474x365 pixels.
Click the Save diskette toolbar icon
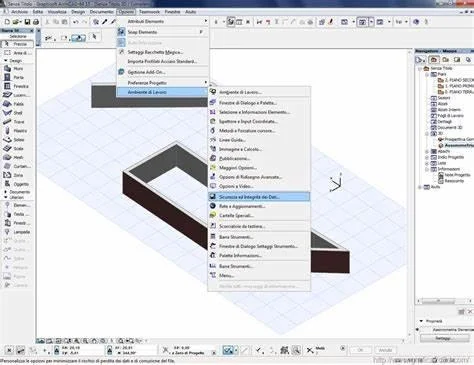pos(27,22)
